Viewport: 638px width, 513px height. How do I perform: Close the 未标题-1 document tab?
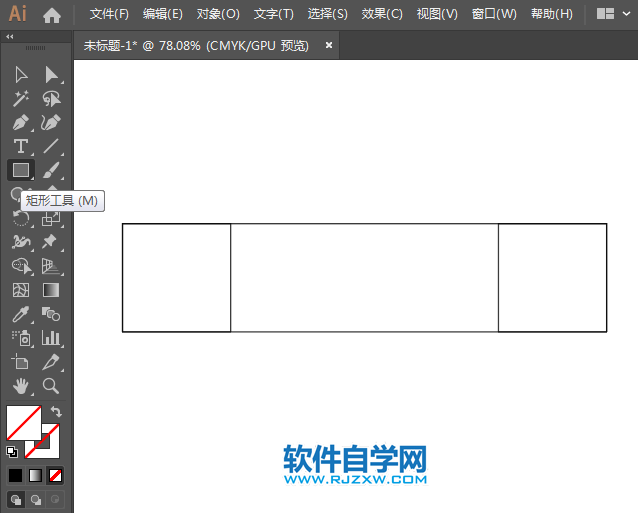point(329,45)
